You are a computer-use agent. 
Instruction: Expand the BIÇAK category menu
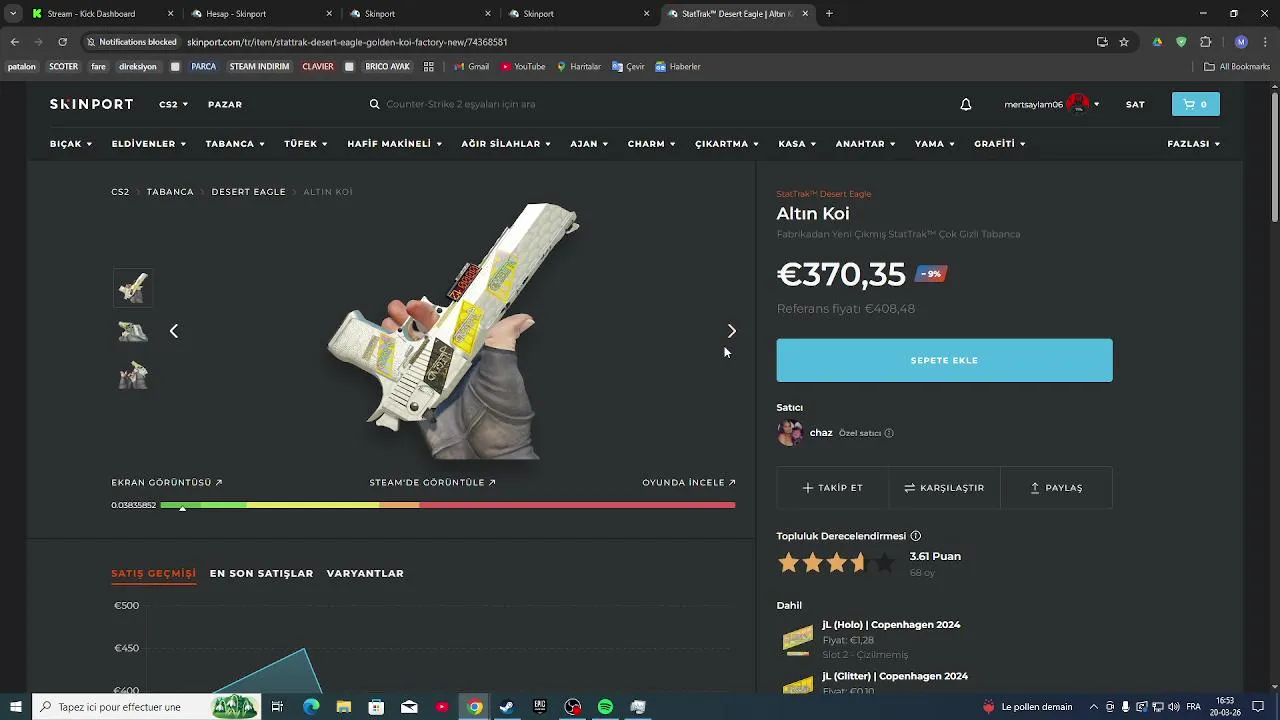[71, 144]
